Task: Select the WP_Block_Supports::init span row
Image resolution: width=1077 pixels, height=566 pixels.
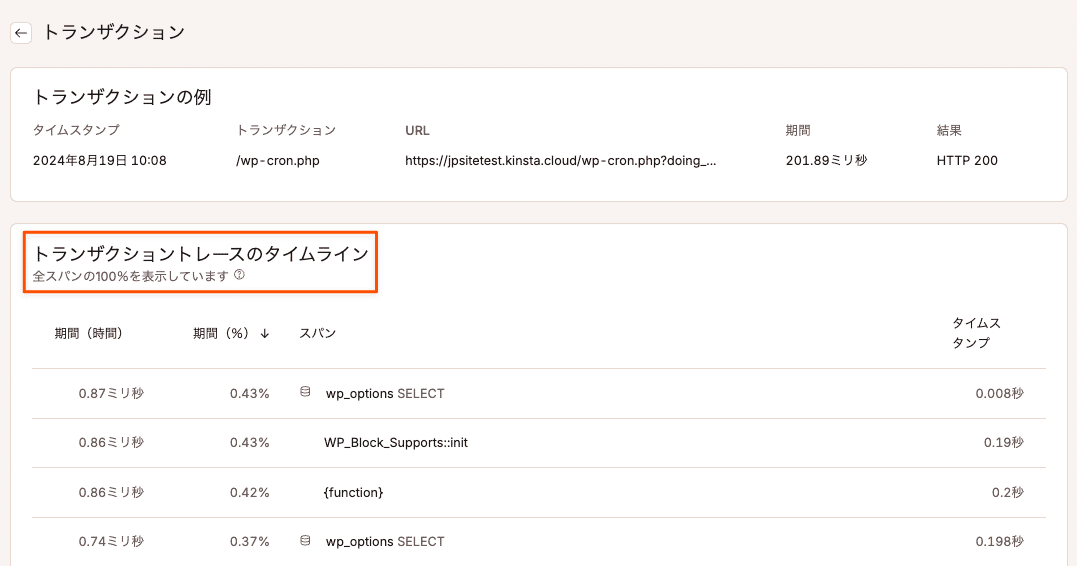Action: point(396,443)
